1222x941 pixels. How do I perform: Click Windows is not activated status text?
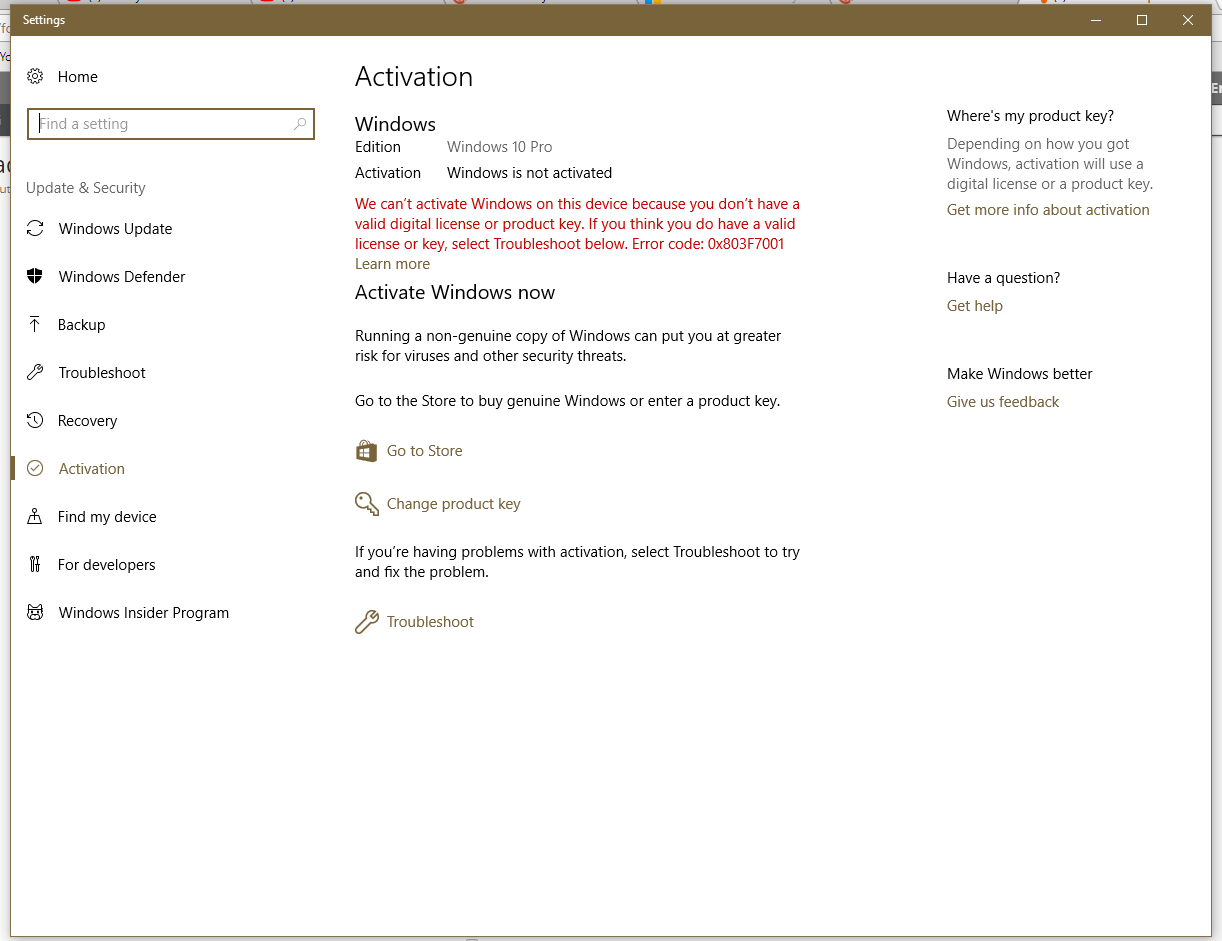point(529,173)
